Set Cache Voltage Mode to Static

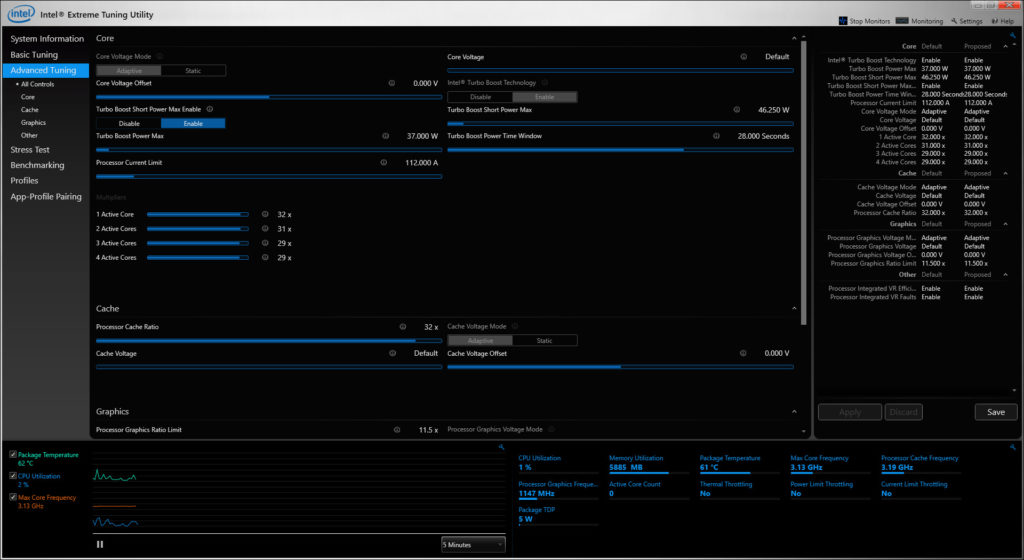point(545,340)
